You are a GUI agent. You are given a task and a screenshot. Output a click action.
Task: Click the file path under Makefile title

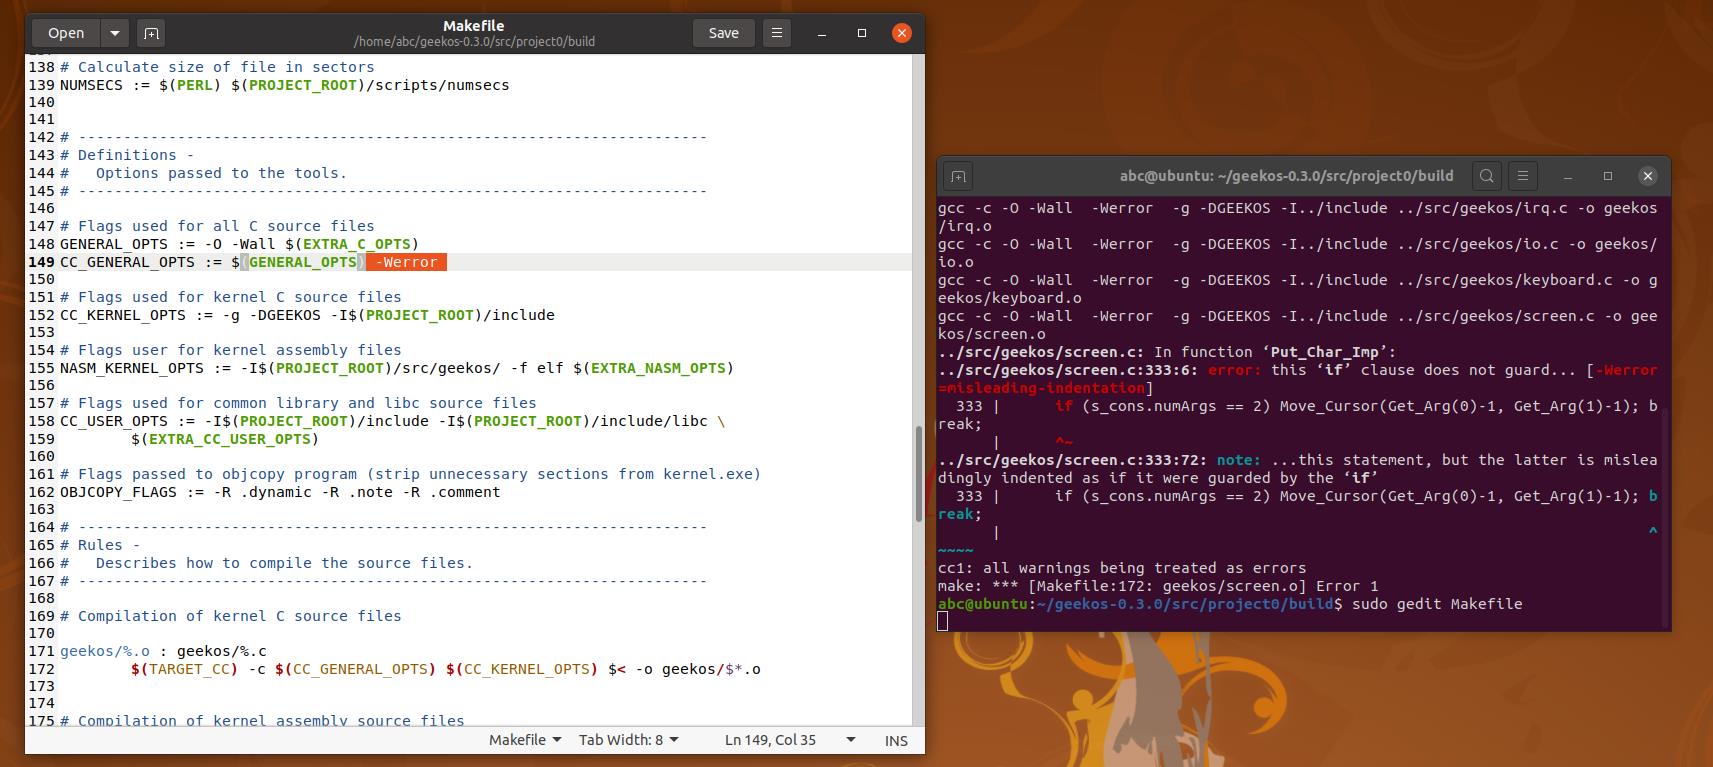[474, 42]
